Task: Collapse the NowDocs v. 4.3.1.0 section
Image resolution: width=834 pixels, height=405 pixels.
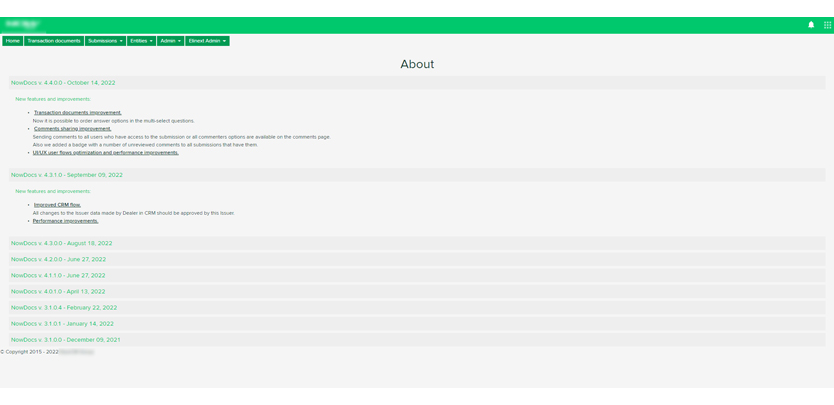Action: pyautogui.click(x=67, y=175)
